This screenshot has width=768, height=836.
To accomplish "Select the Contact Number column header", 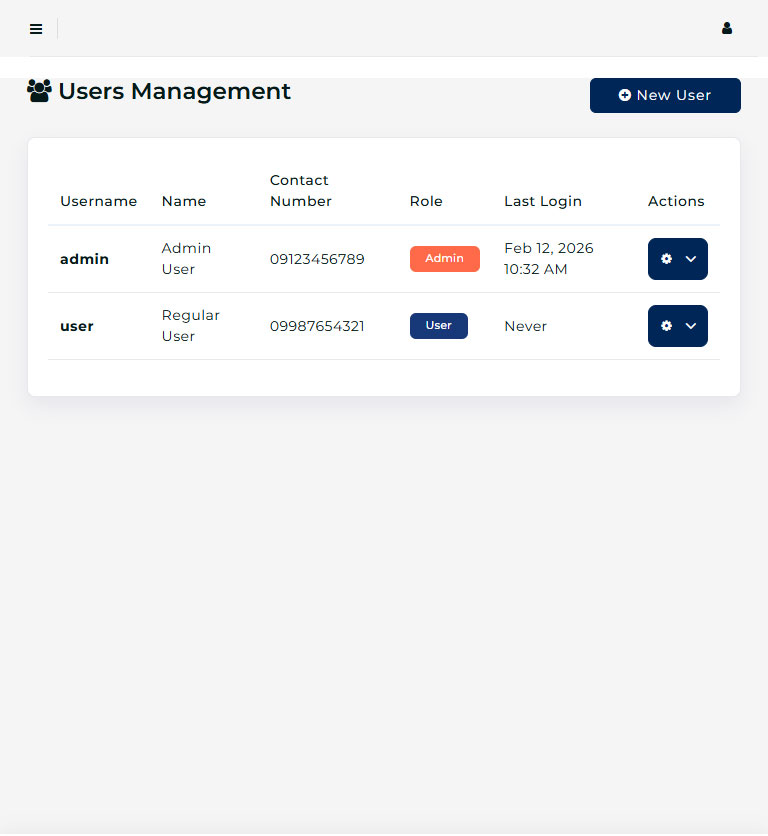I will [300, 190].
